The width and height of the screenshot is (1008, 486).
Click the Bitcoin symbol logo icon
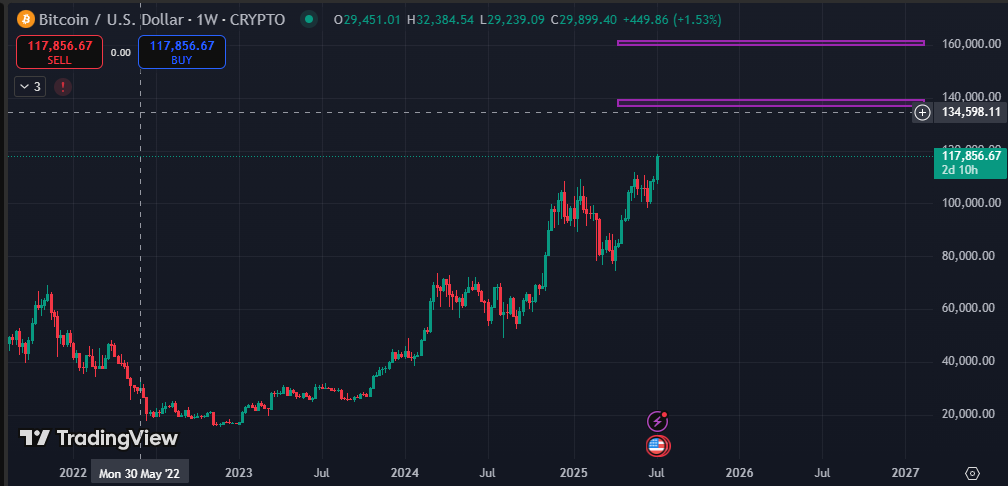[26, 19]
